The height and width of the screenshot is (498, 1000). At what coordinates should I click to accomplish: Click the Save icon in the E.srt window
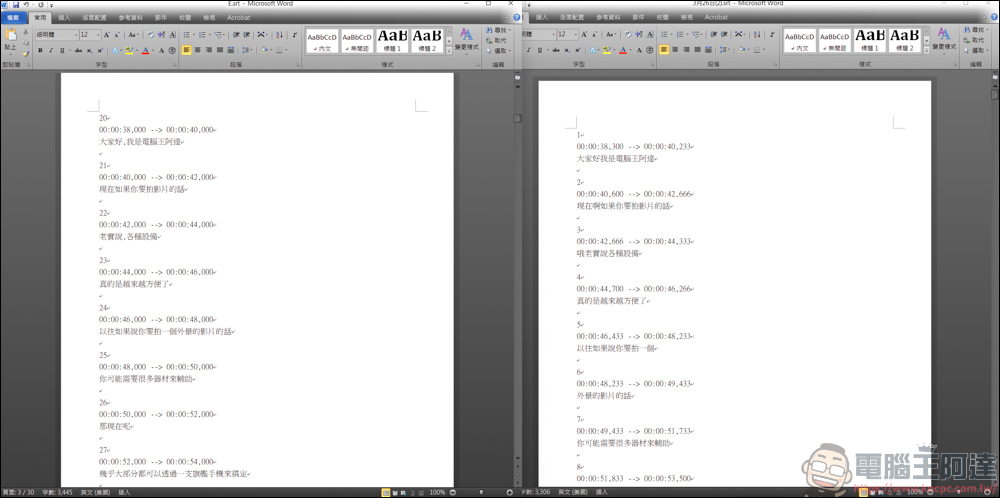15,5
